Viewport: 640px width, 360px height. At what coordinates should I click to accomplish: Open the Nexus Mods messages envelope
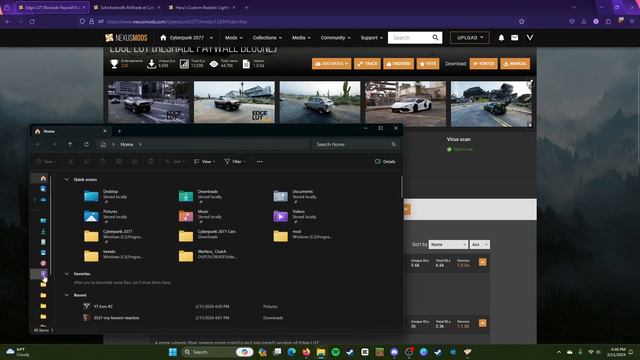pos(515,38)
